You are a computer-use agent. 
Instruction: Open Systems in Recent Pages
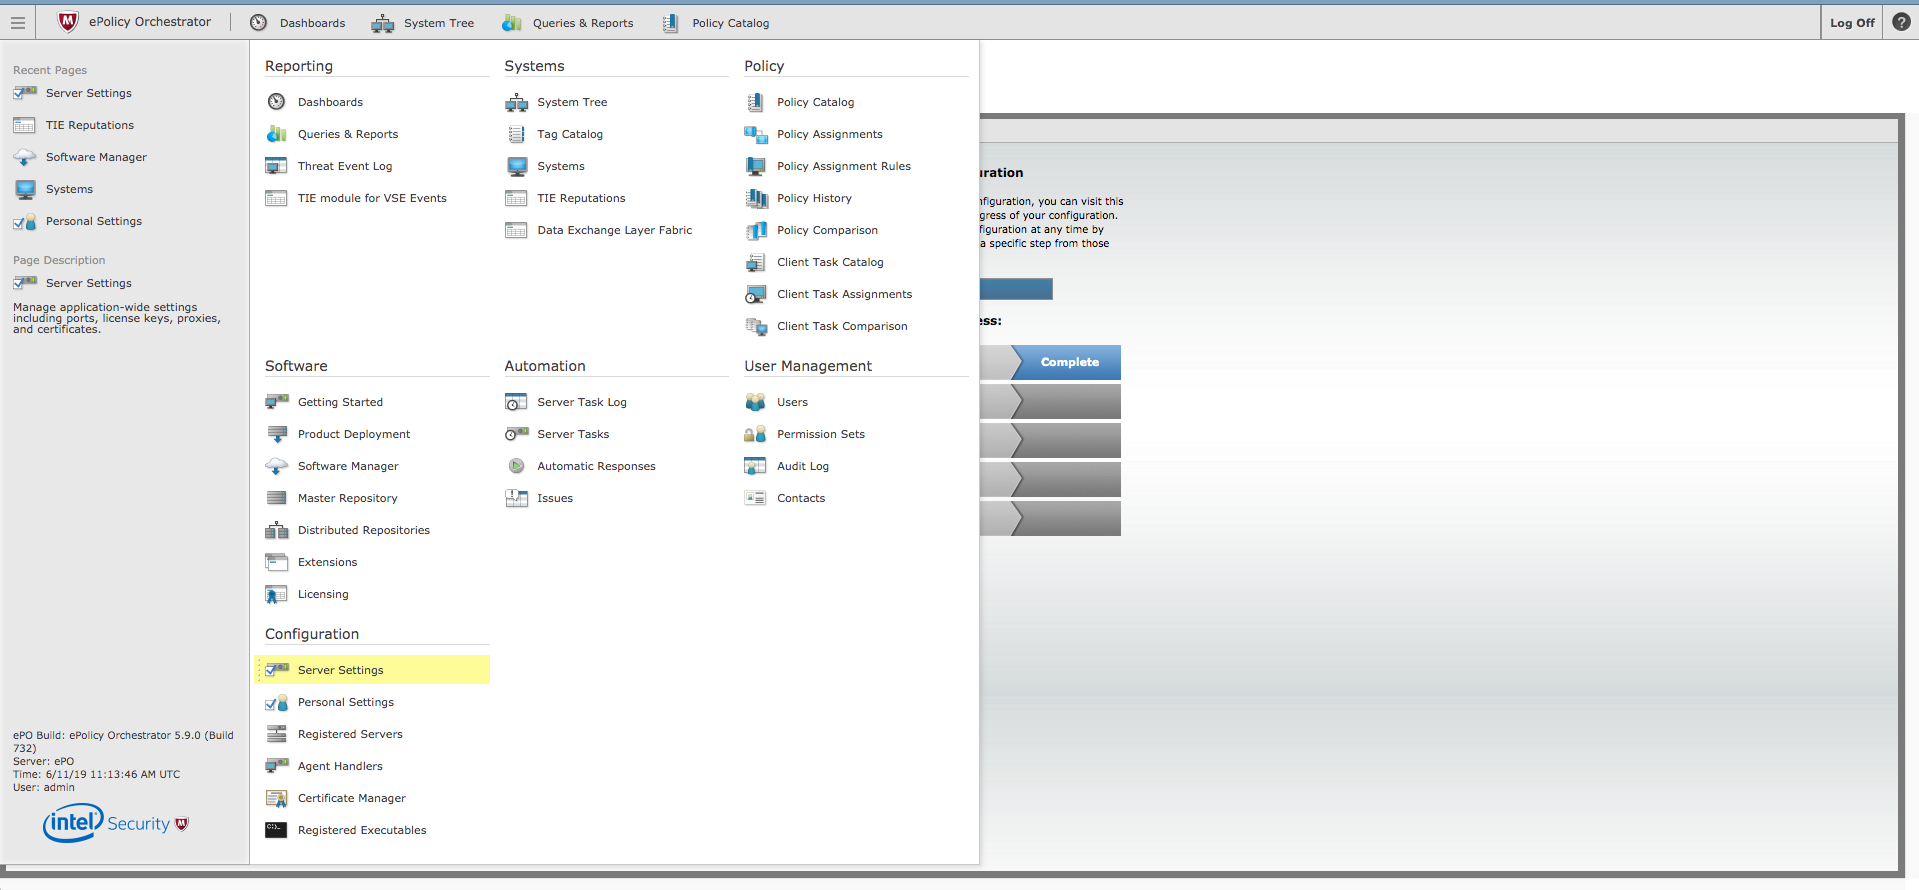pyautogui.click(x=69, y=189)
